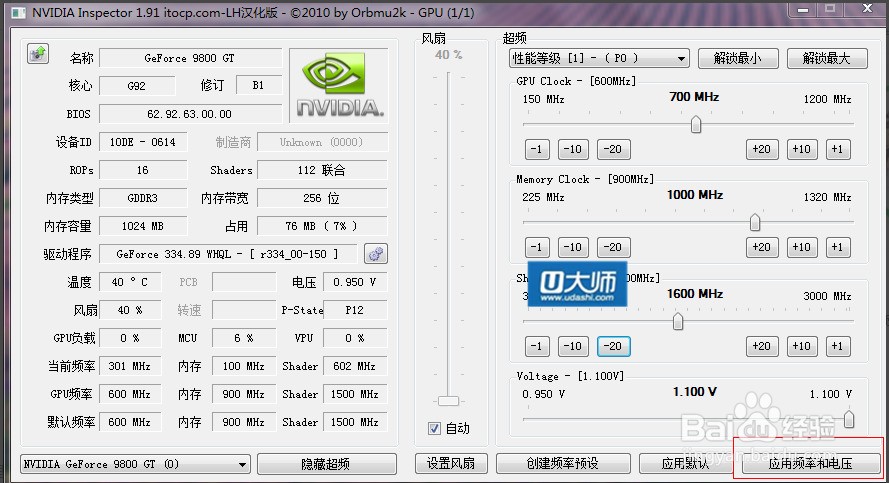Decrease Memory Clock by 10 MHz
Screen dimensions: 889x483
pyautogui.click(x=573, y=247)
